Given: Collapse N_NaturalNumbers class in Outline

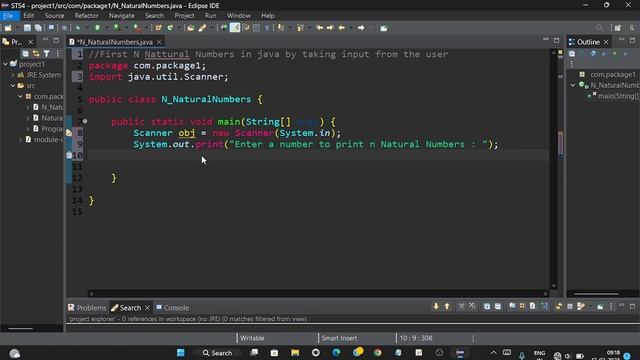Looking at the screenshot, I should pos(573,85).
